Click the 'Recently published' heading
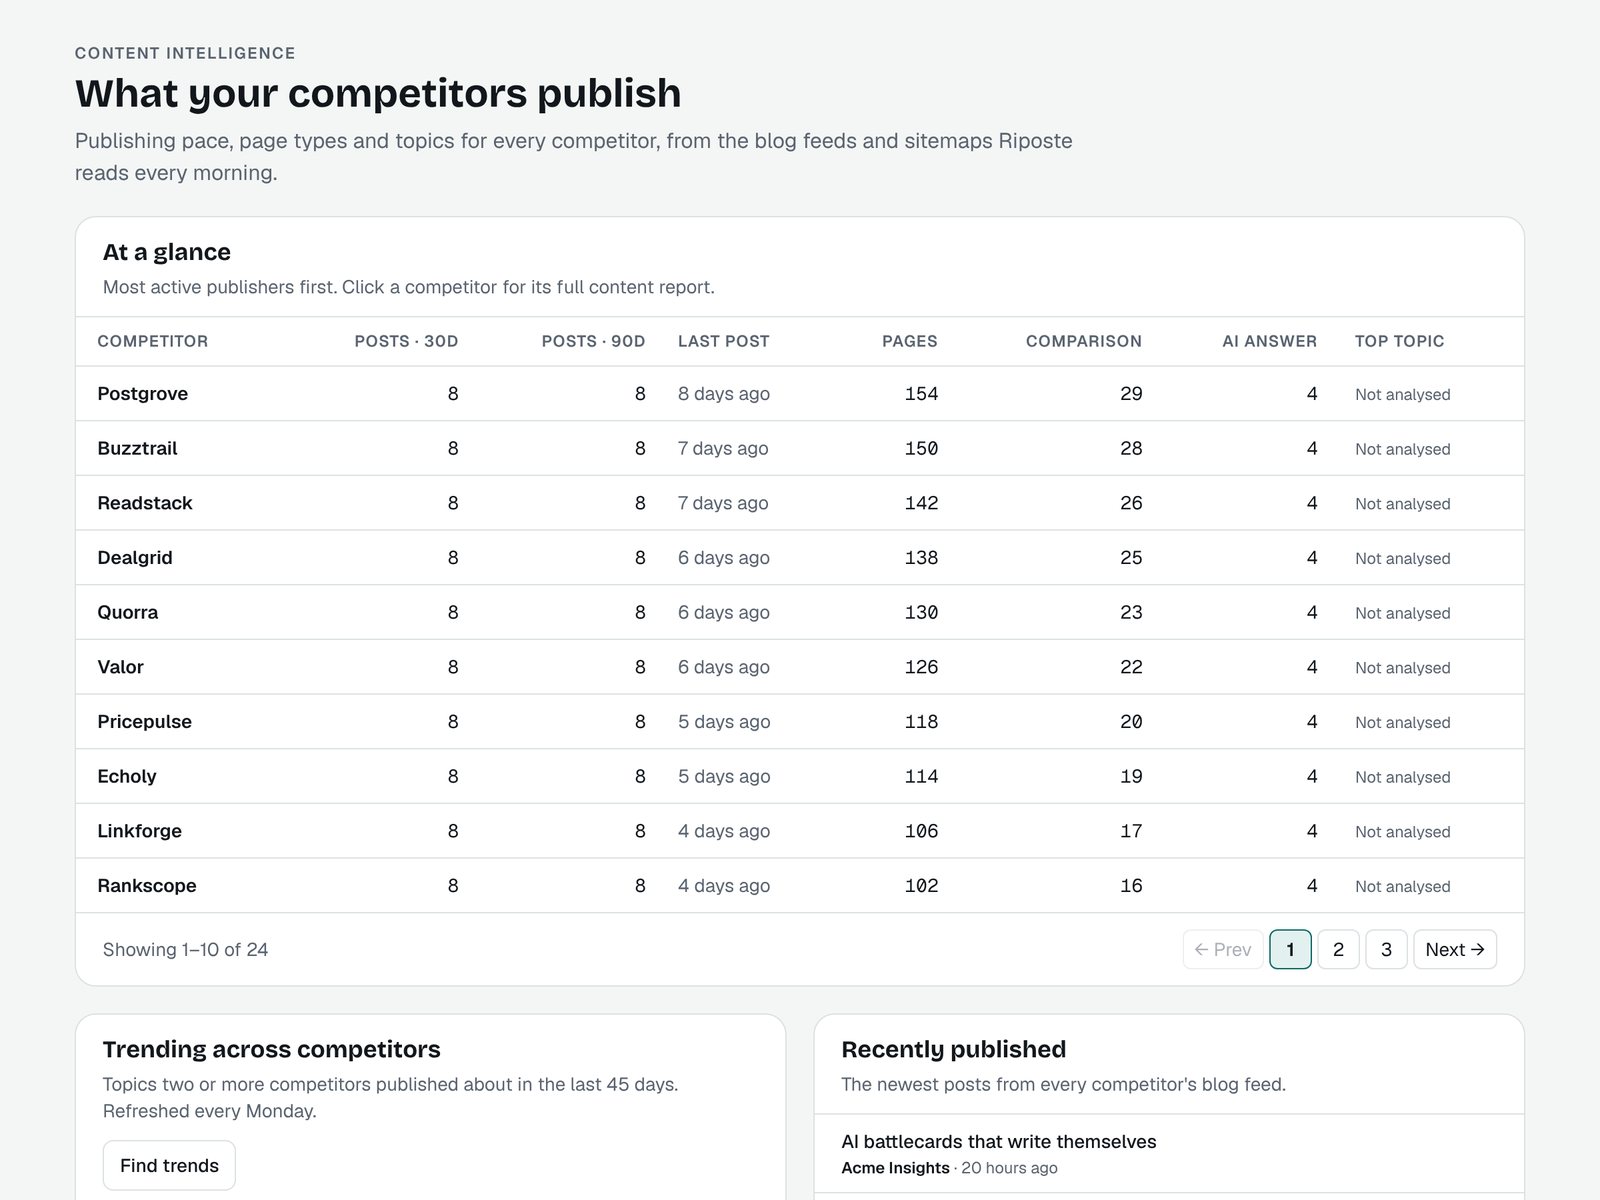The height and width of the screenshot is (1200, 1600). 954,1049
